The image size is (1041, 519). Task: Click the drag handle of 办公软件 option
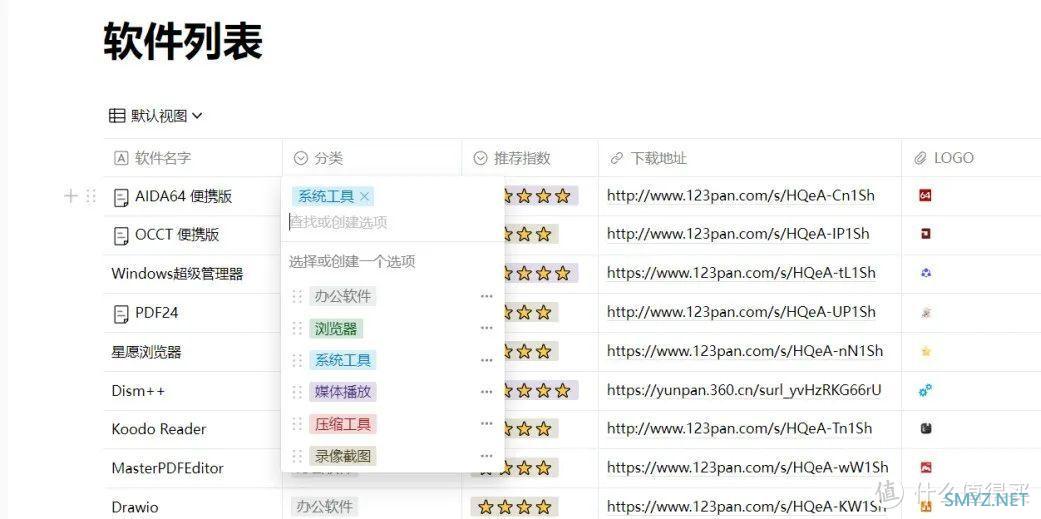pos(297,297)
